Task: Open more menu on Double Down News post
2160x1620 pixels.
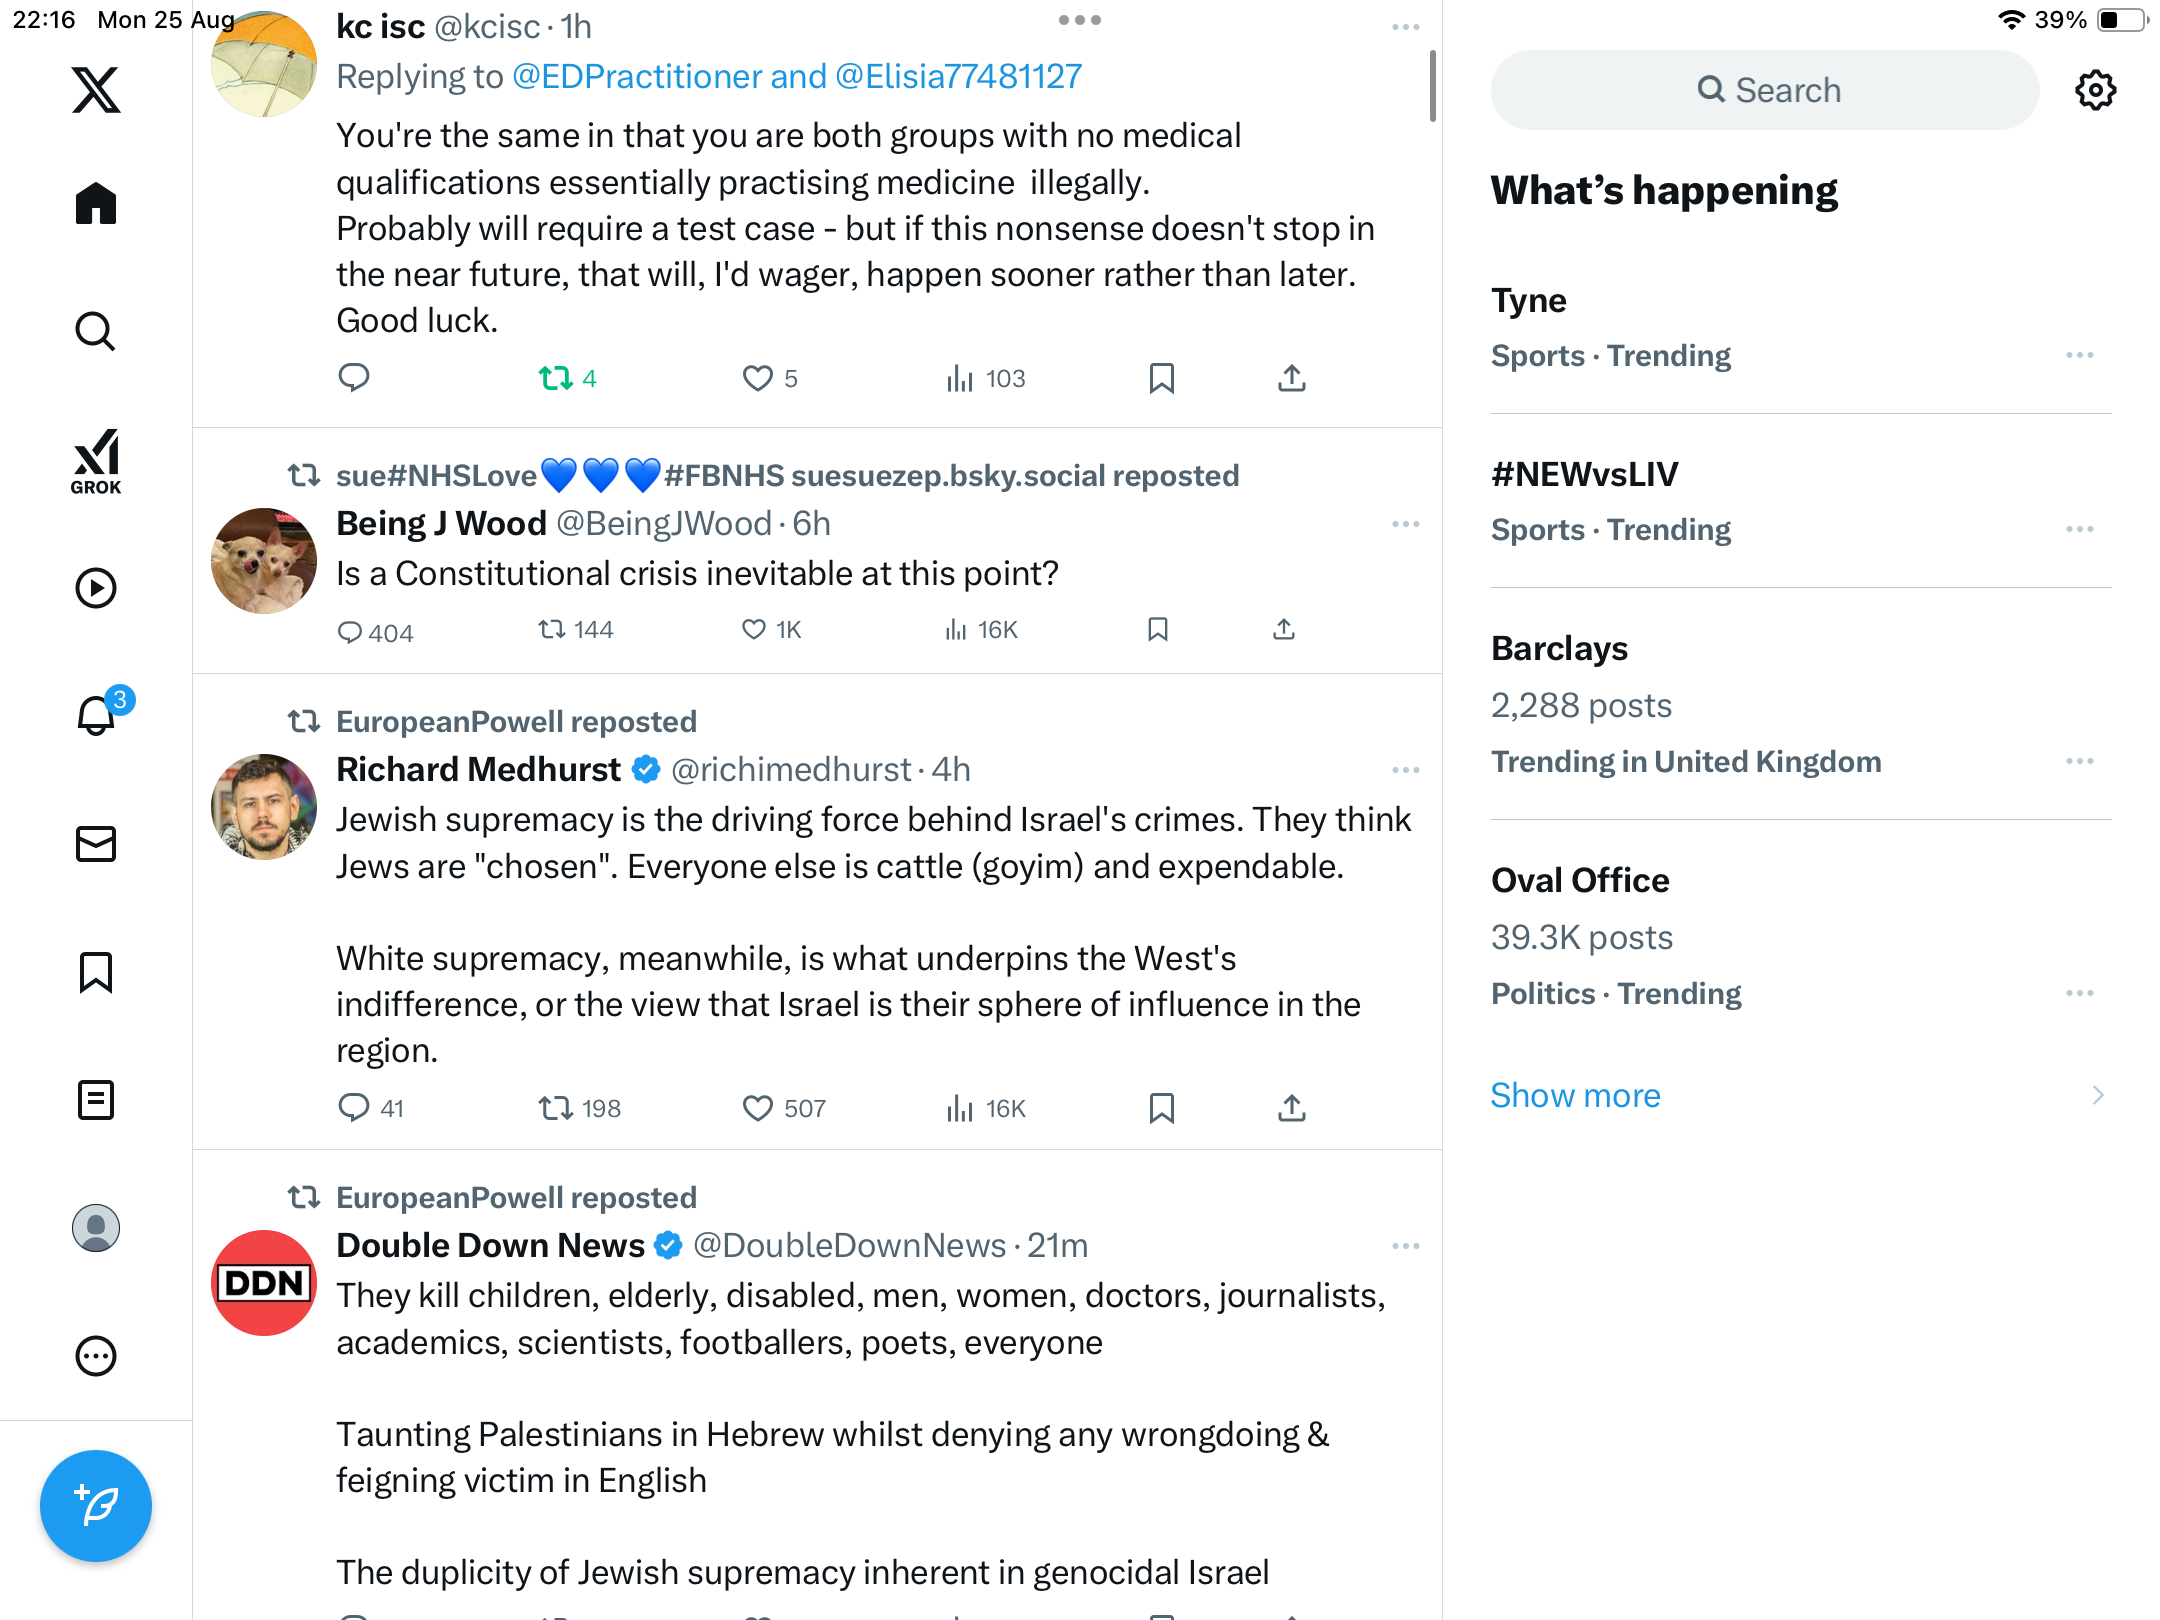Action: coord(1405,1246)
